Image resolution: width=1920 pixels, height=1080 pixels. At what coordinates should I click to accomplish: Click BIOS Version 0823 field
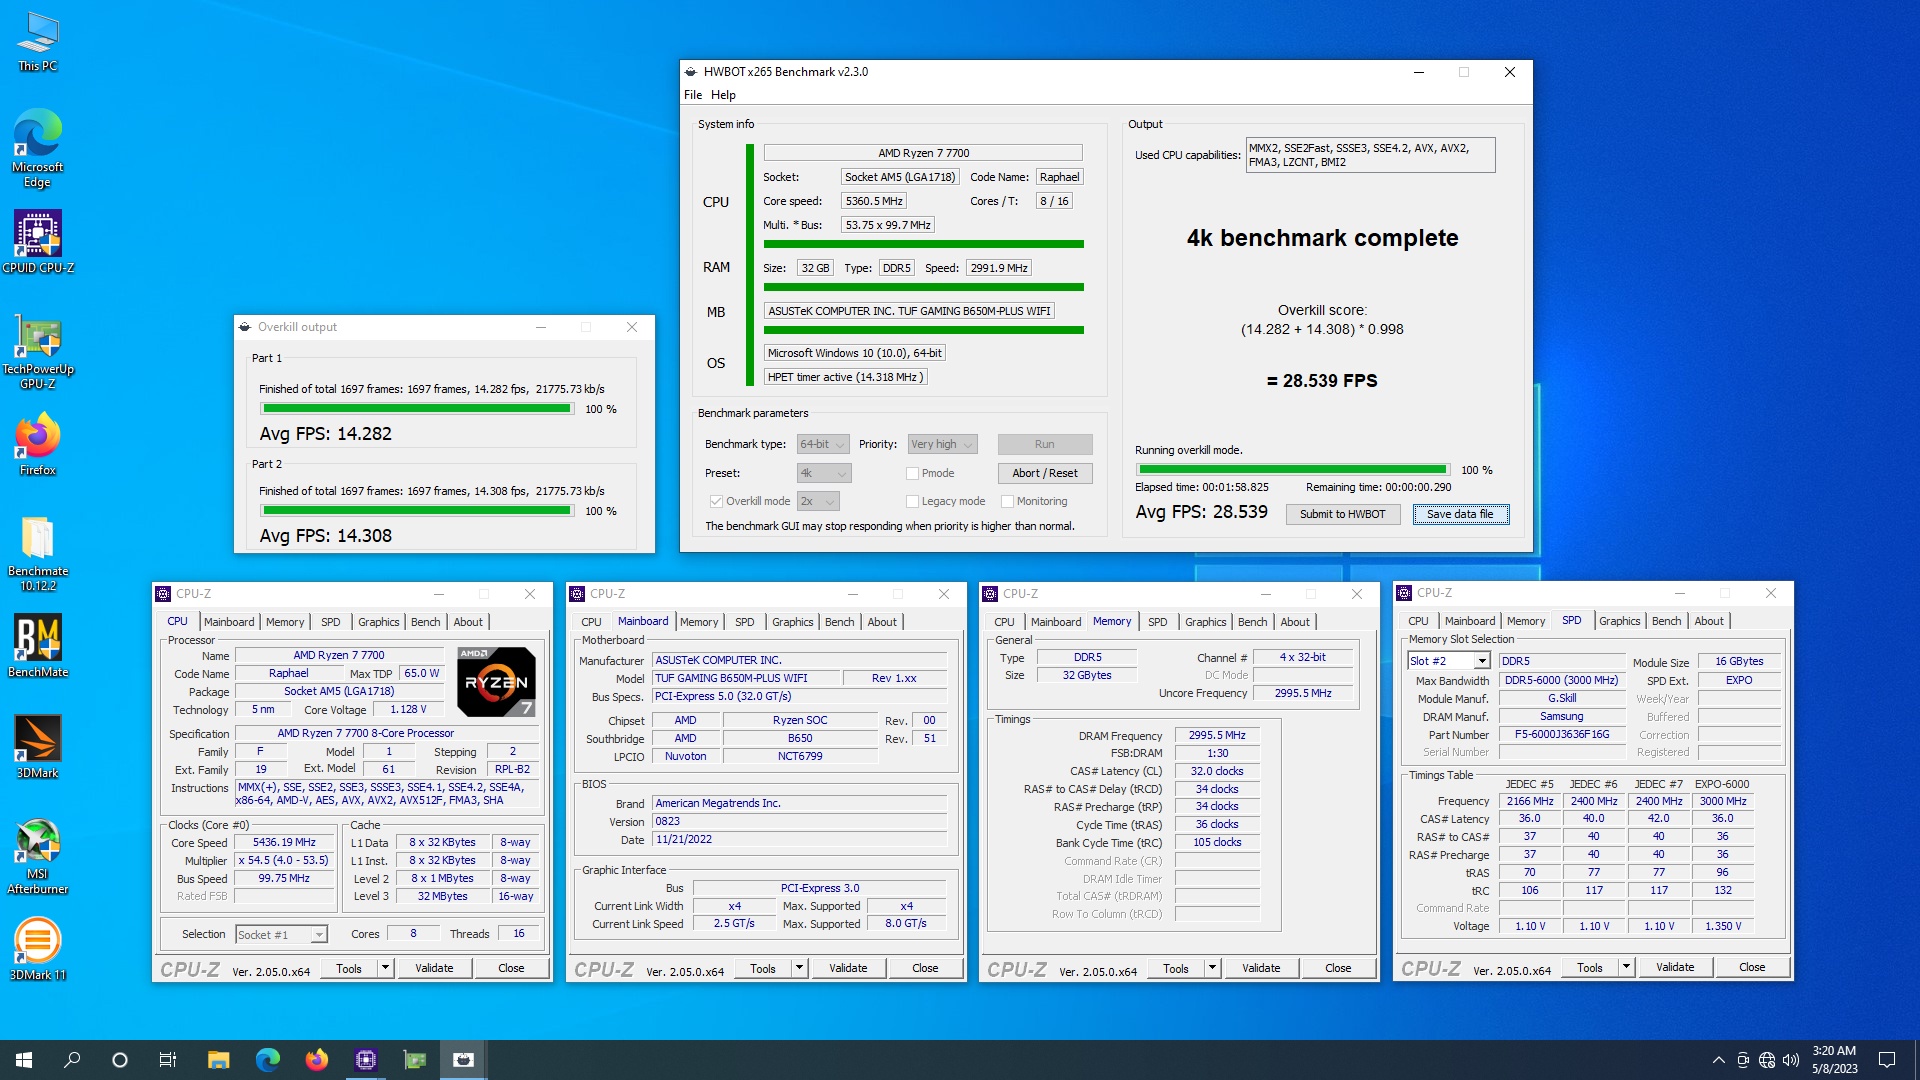[800, 821]
